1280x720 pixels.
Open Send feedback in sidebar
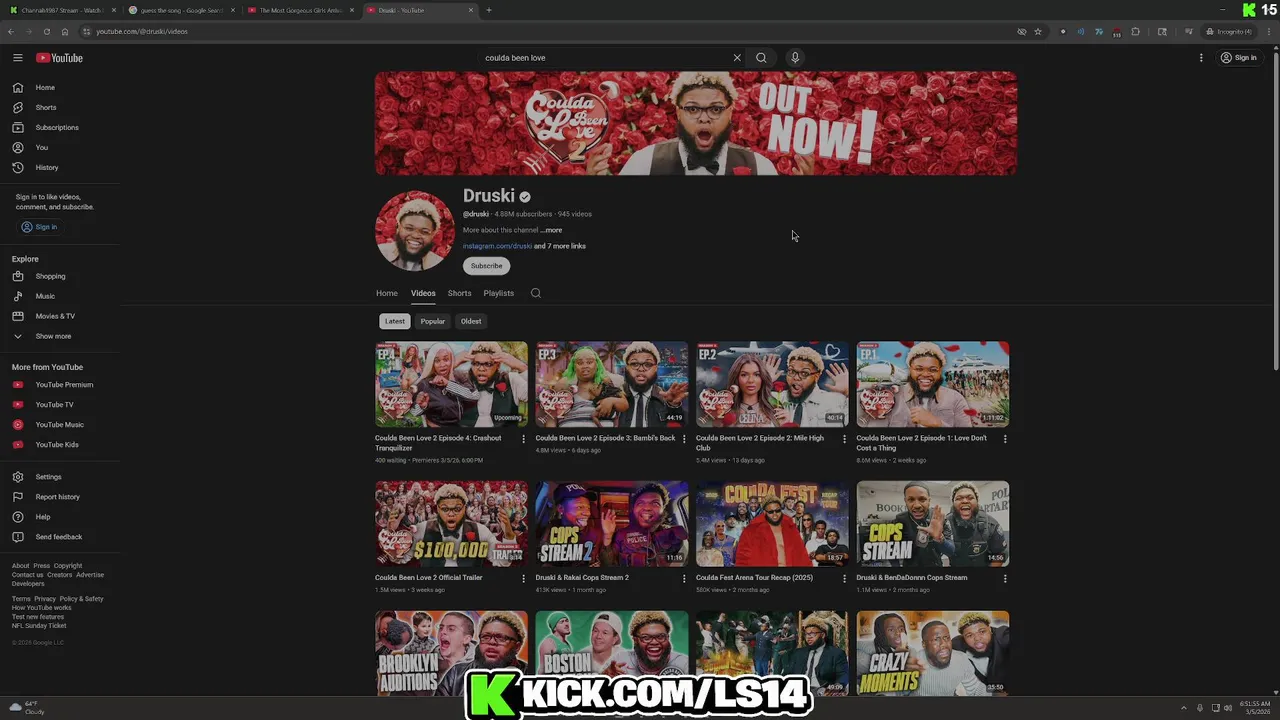(x=60, y=537)
